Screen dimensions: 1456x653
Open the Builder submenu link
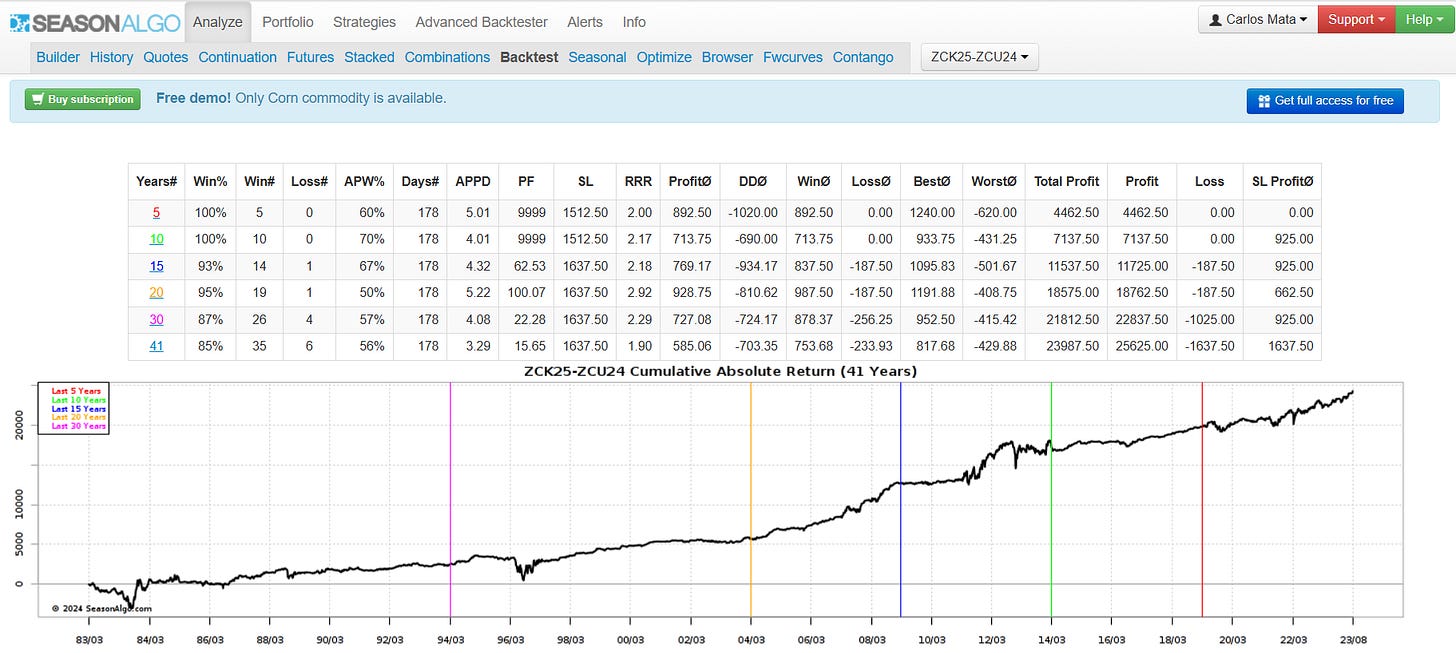click(x=58, y=57)
